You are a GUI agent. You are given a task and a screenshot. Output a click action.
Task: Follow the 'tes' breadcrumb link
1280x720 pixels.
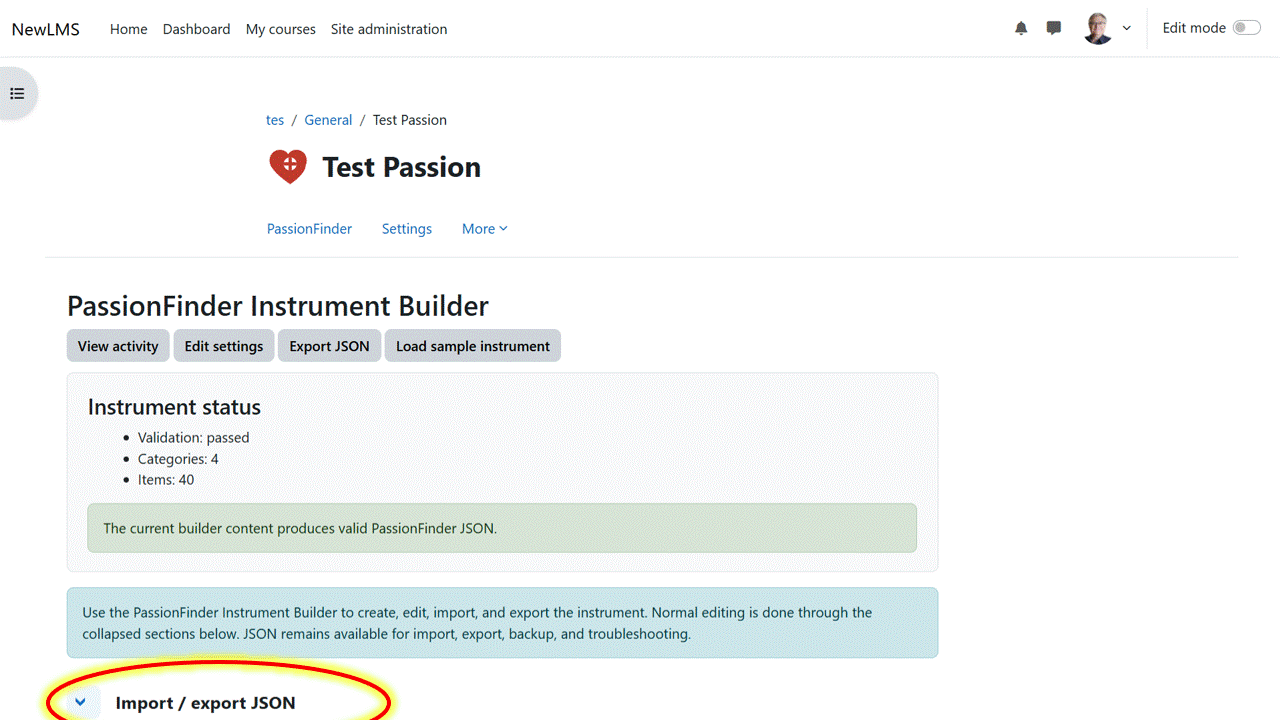(x=275, y=120)
